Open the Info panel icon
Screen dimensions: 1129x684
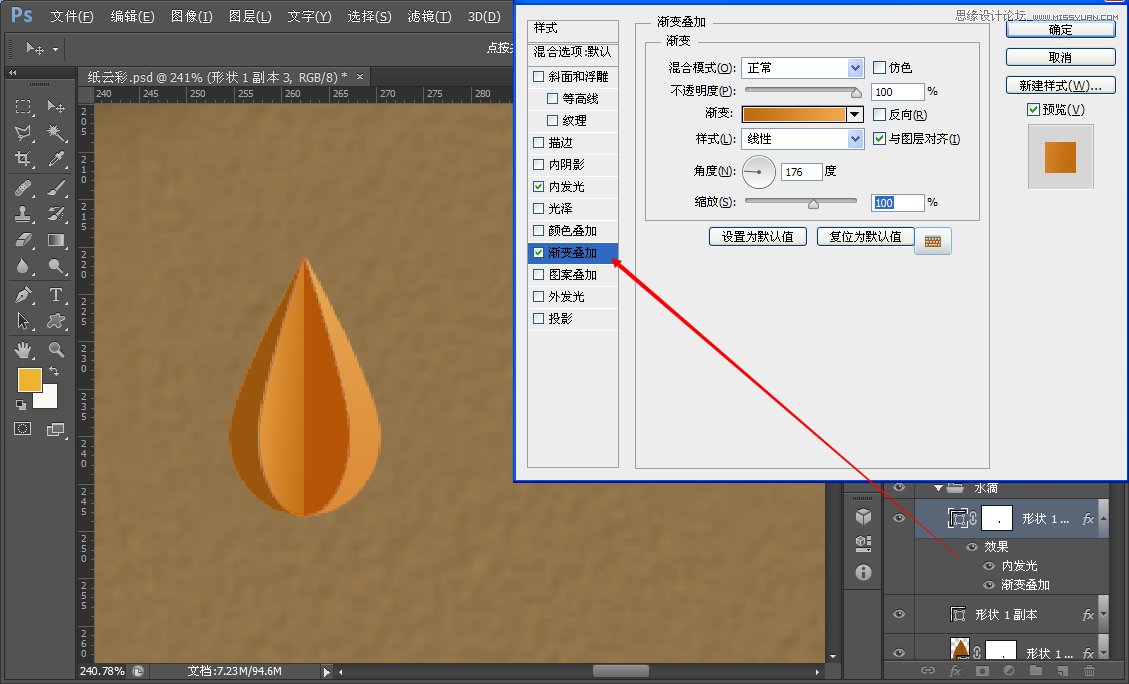pos(863,572)
